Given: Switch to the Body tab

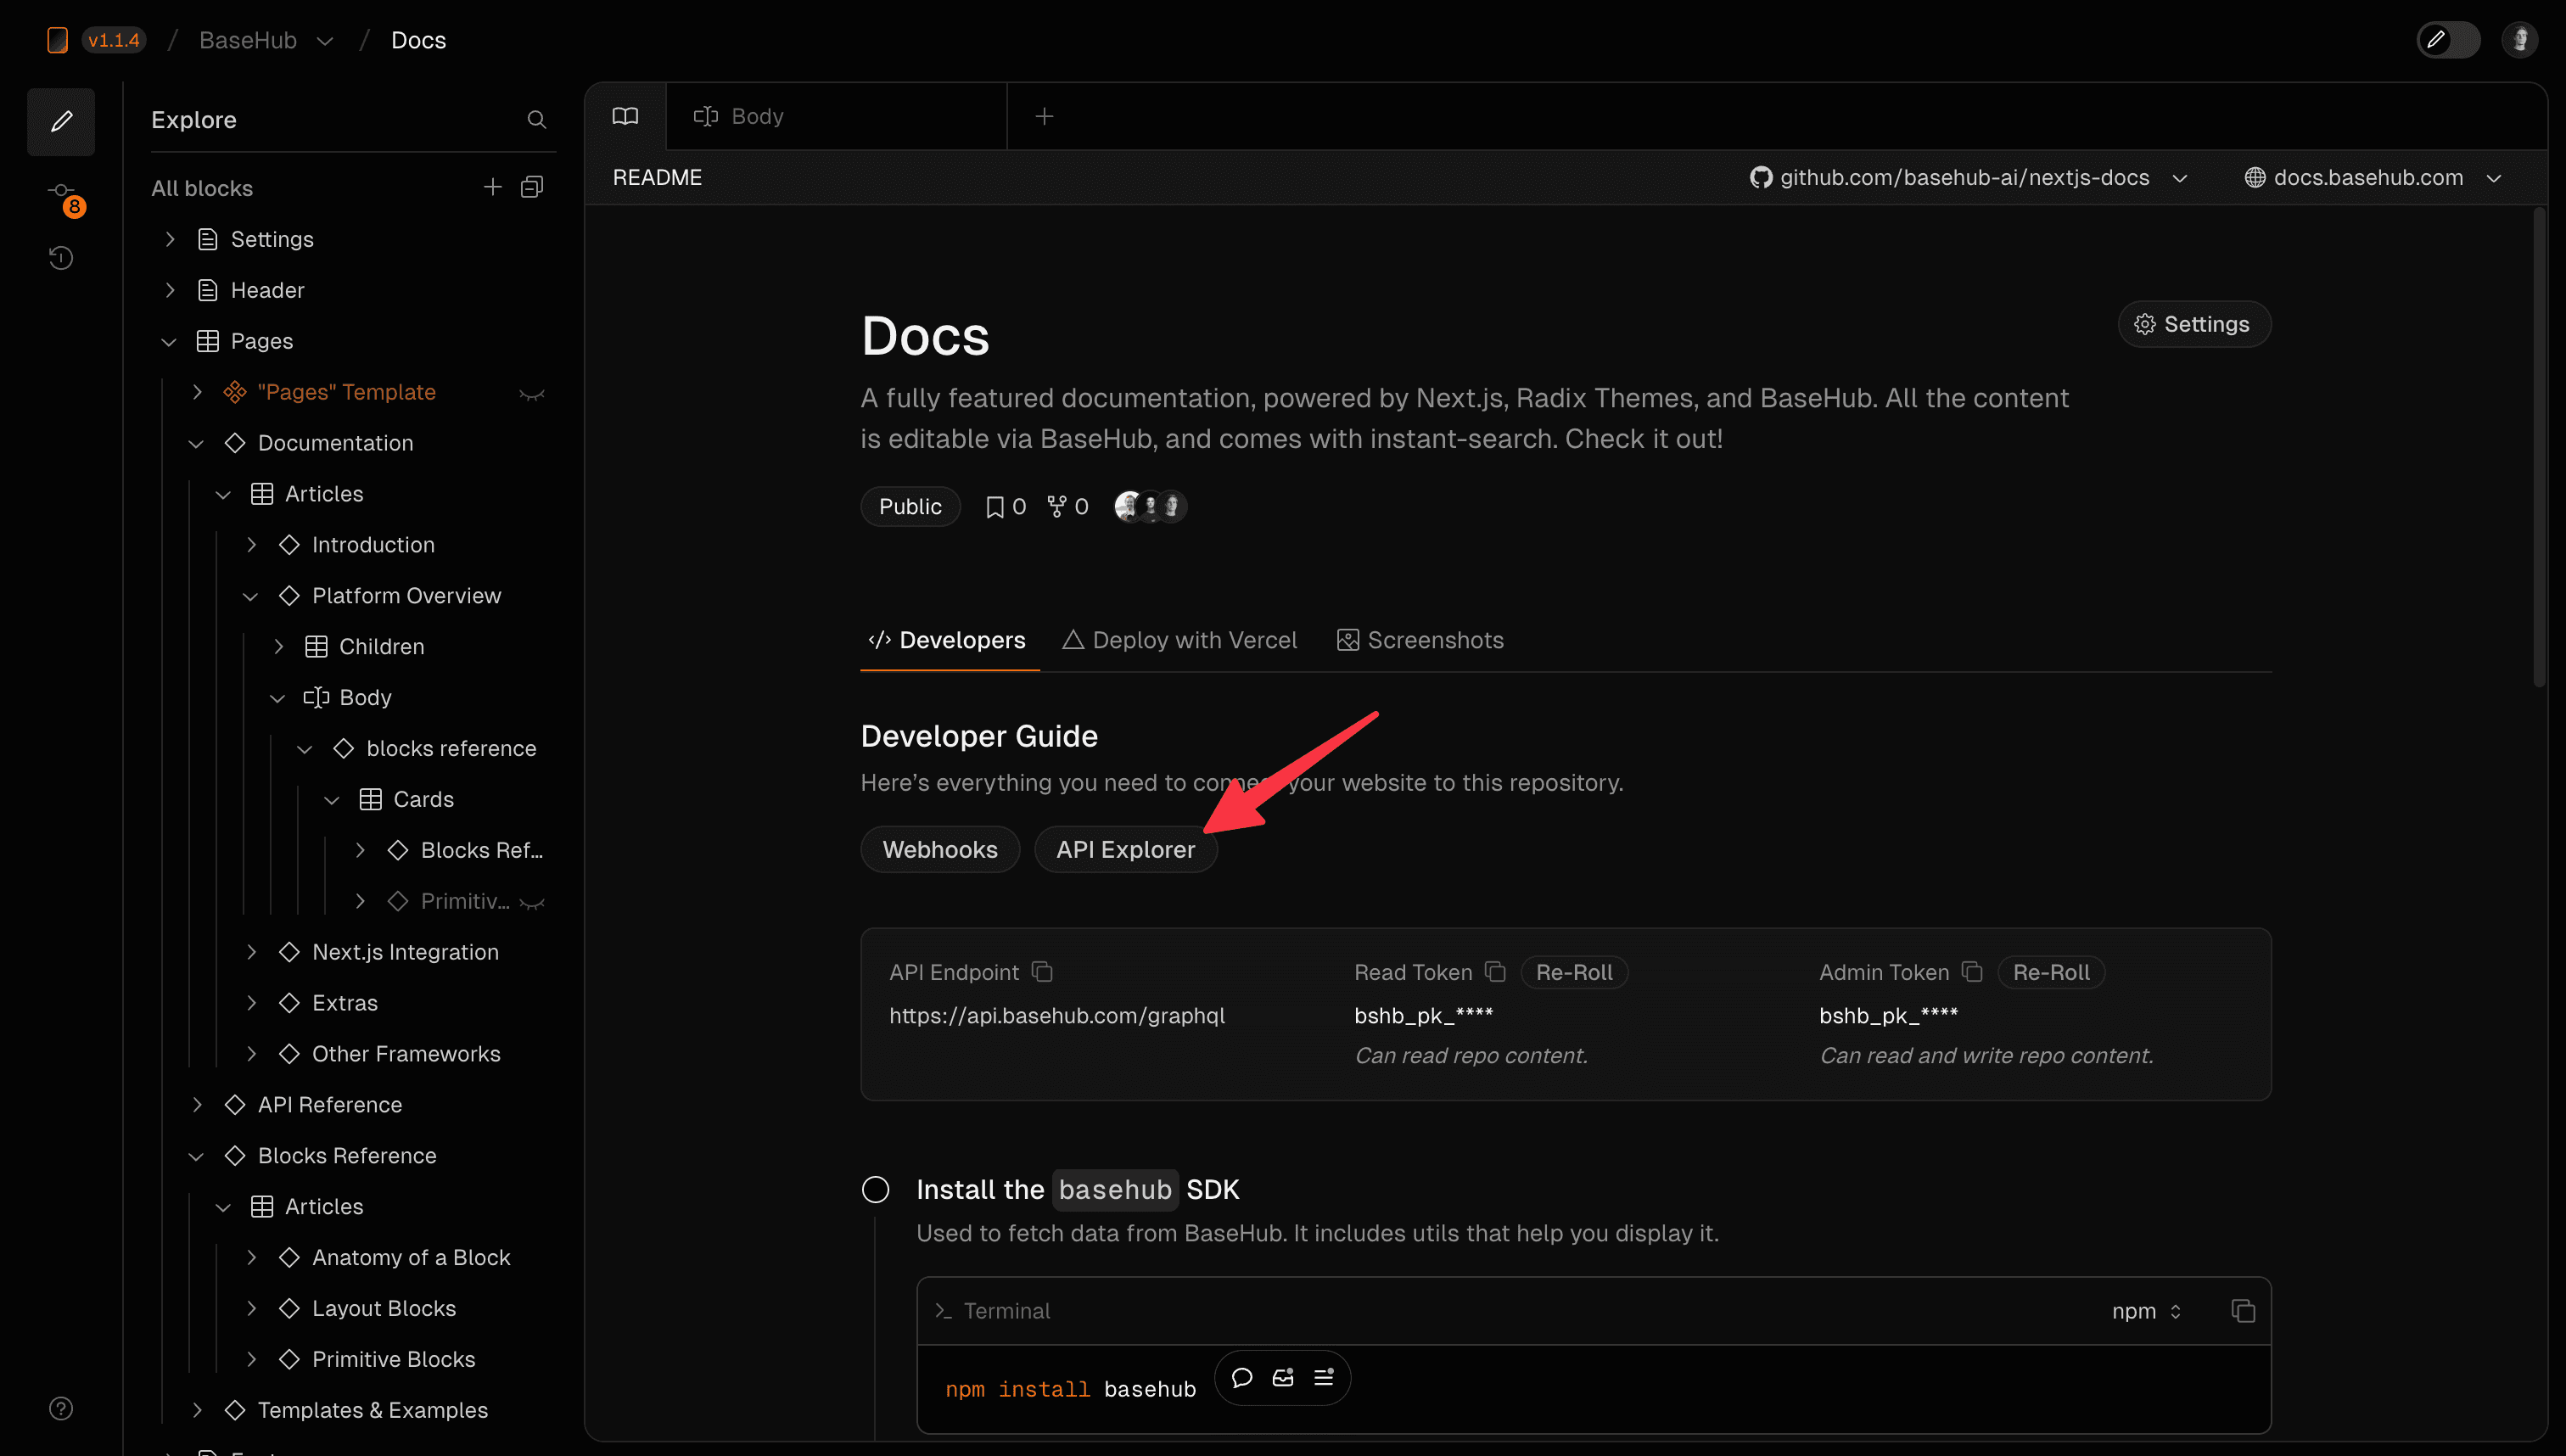Looking at the screenshot, I should click(x=837, y=116).
